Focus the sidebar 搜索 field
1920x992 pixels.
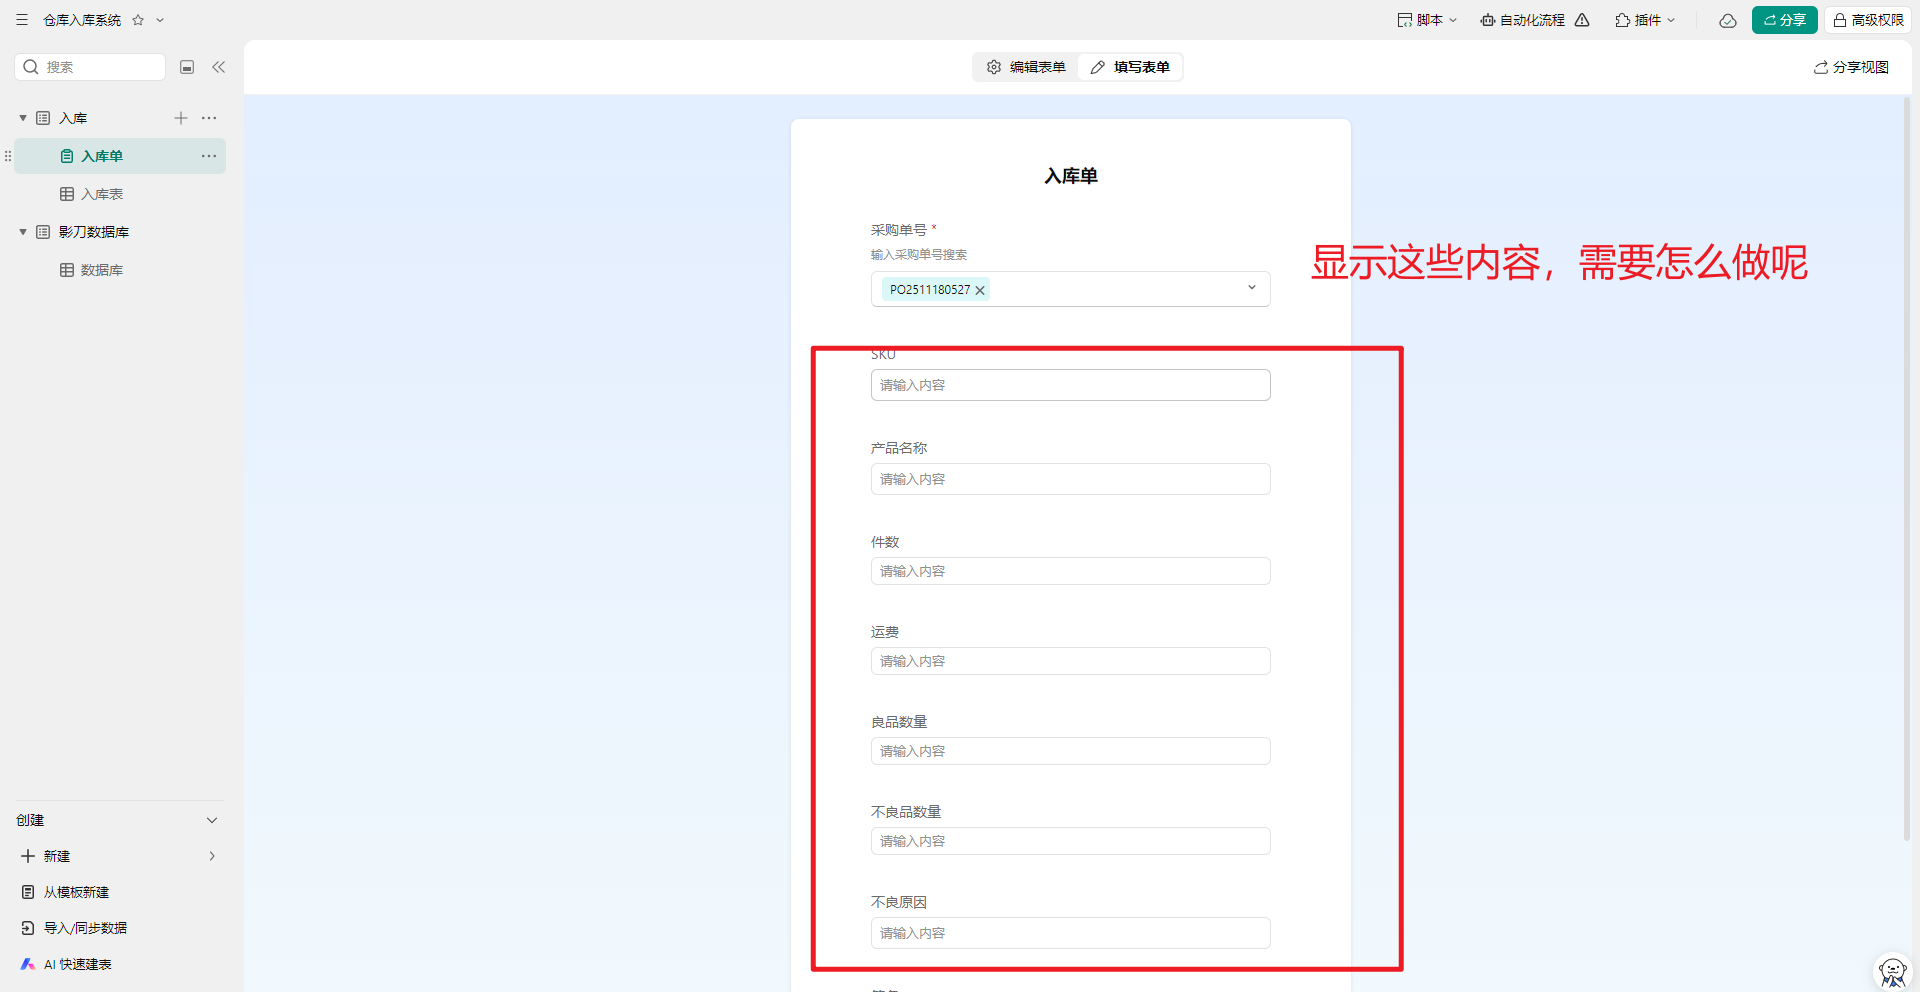click(90, 67)
